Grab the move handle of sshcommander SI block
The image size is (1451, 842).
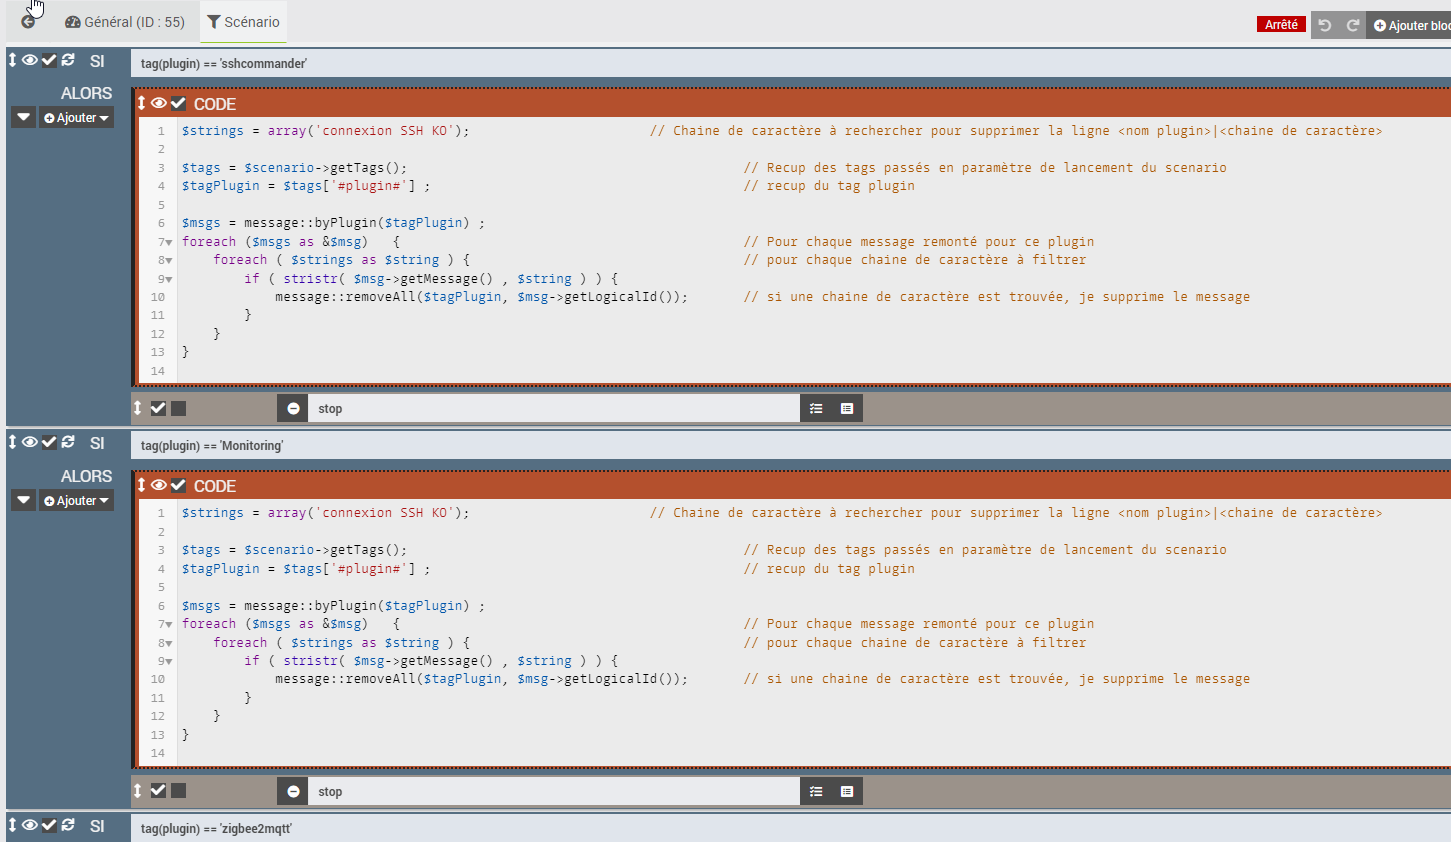click(x=13, y=60)
